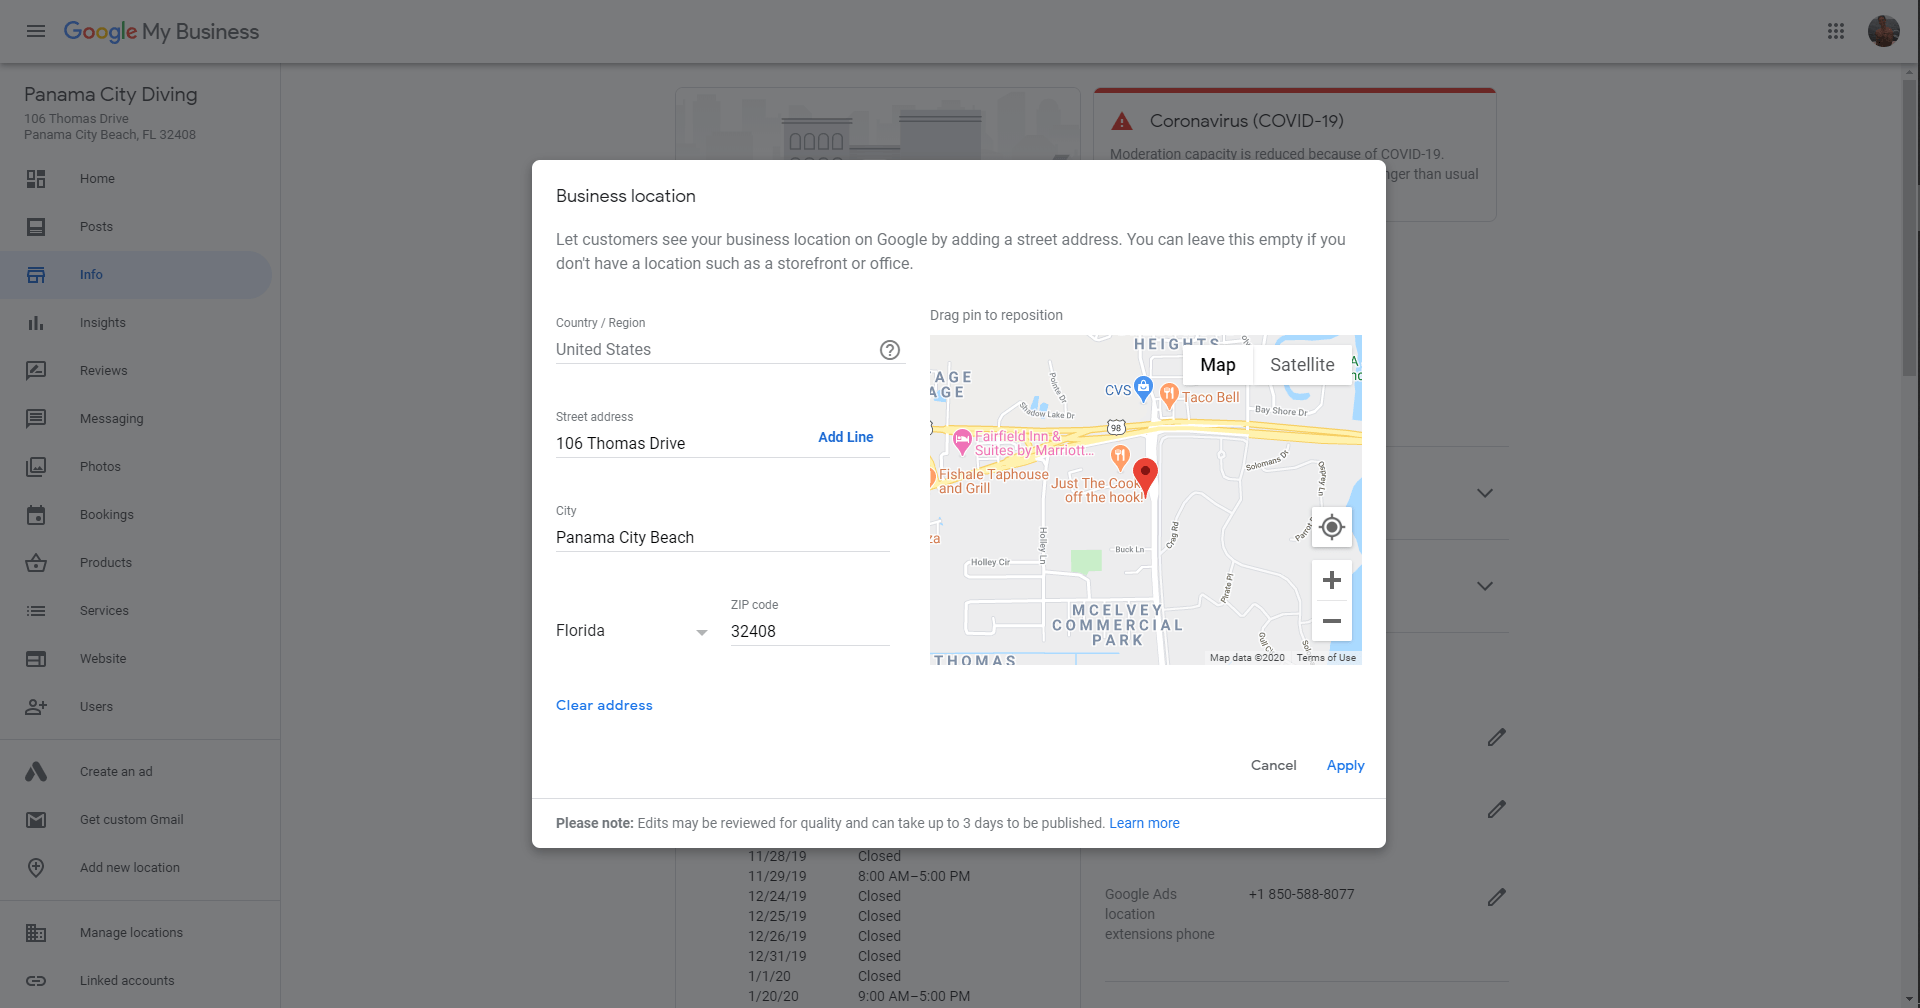
Task: Click the help question mark beside Country field
Action: coord(890,349)
